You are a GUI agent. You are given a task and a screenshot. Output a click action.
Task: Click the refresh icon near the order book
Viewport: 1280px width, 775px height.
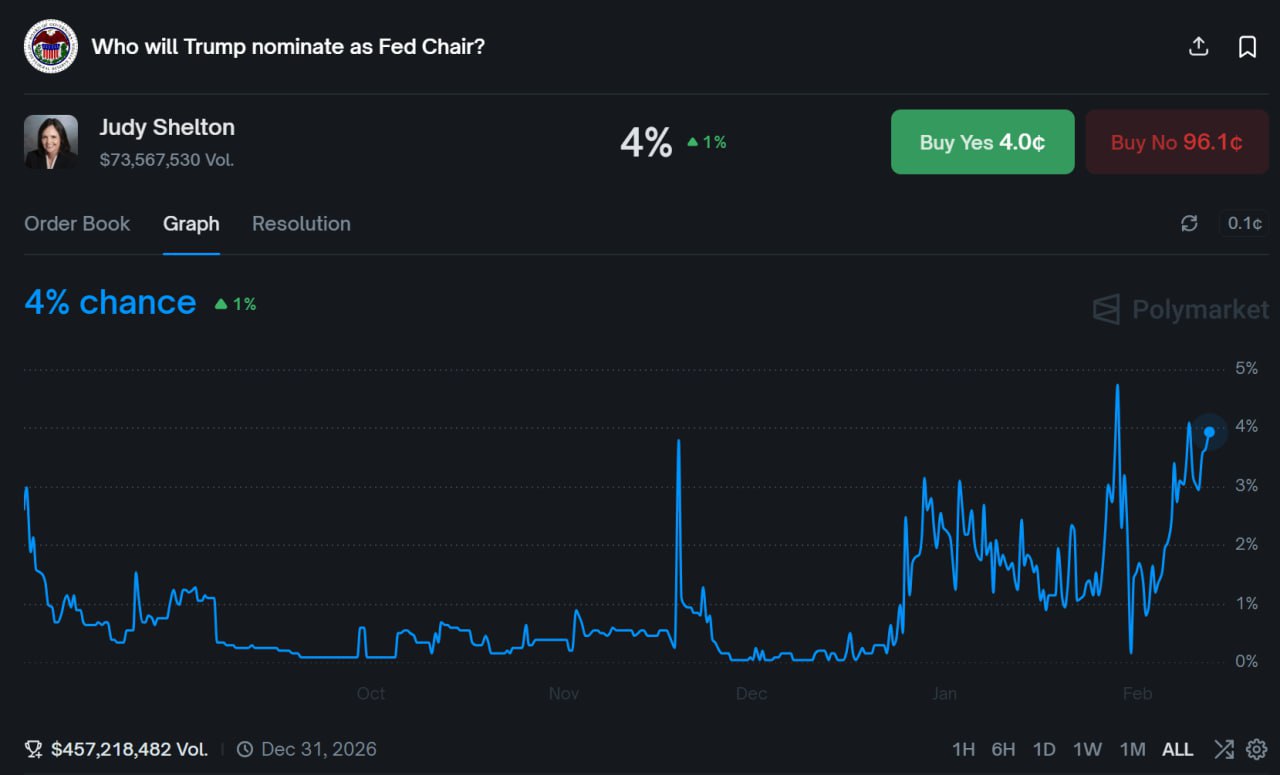(x=1189, y=223)
